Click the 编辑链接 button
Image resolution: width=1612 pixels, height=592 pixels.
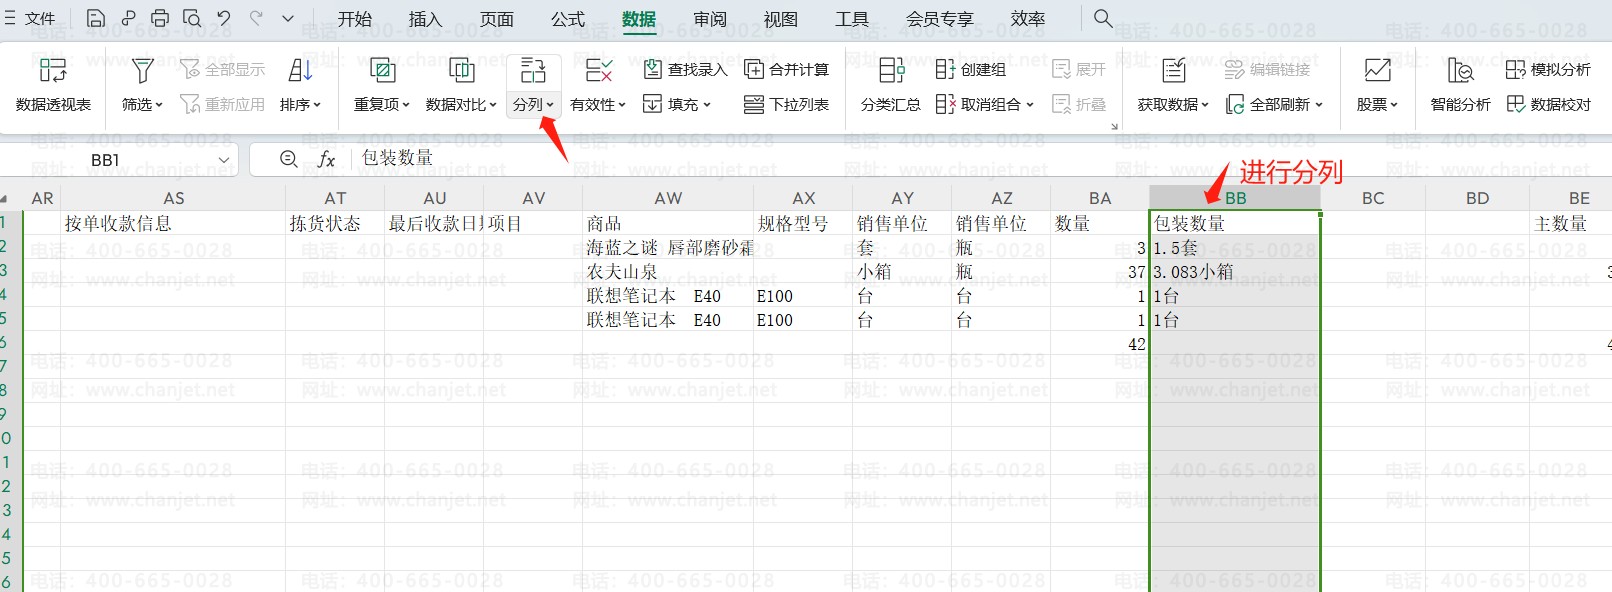pos(1267,69)
